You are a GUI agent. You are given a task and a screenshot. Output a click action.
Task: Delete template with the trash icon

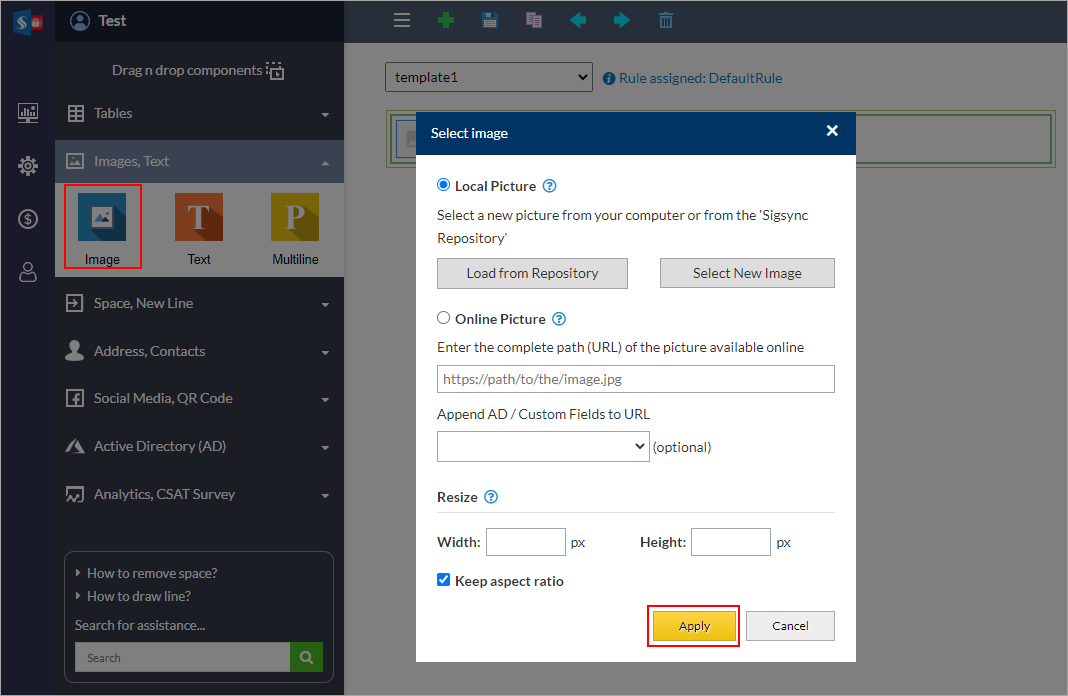point(666,20)
